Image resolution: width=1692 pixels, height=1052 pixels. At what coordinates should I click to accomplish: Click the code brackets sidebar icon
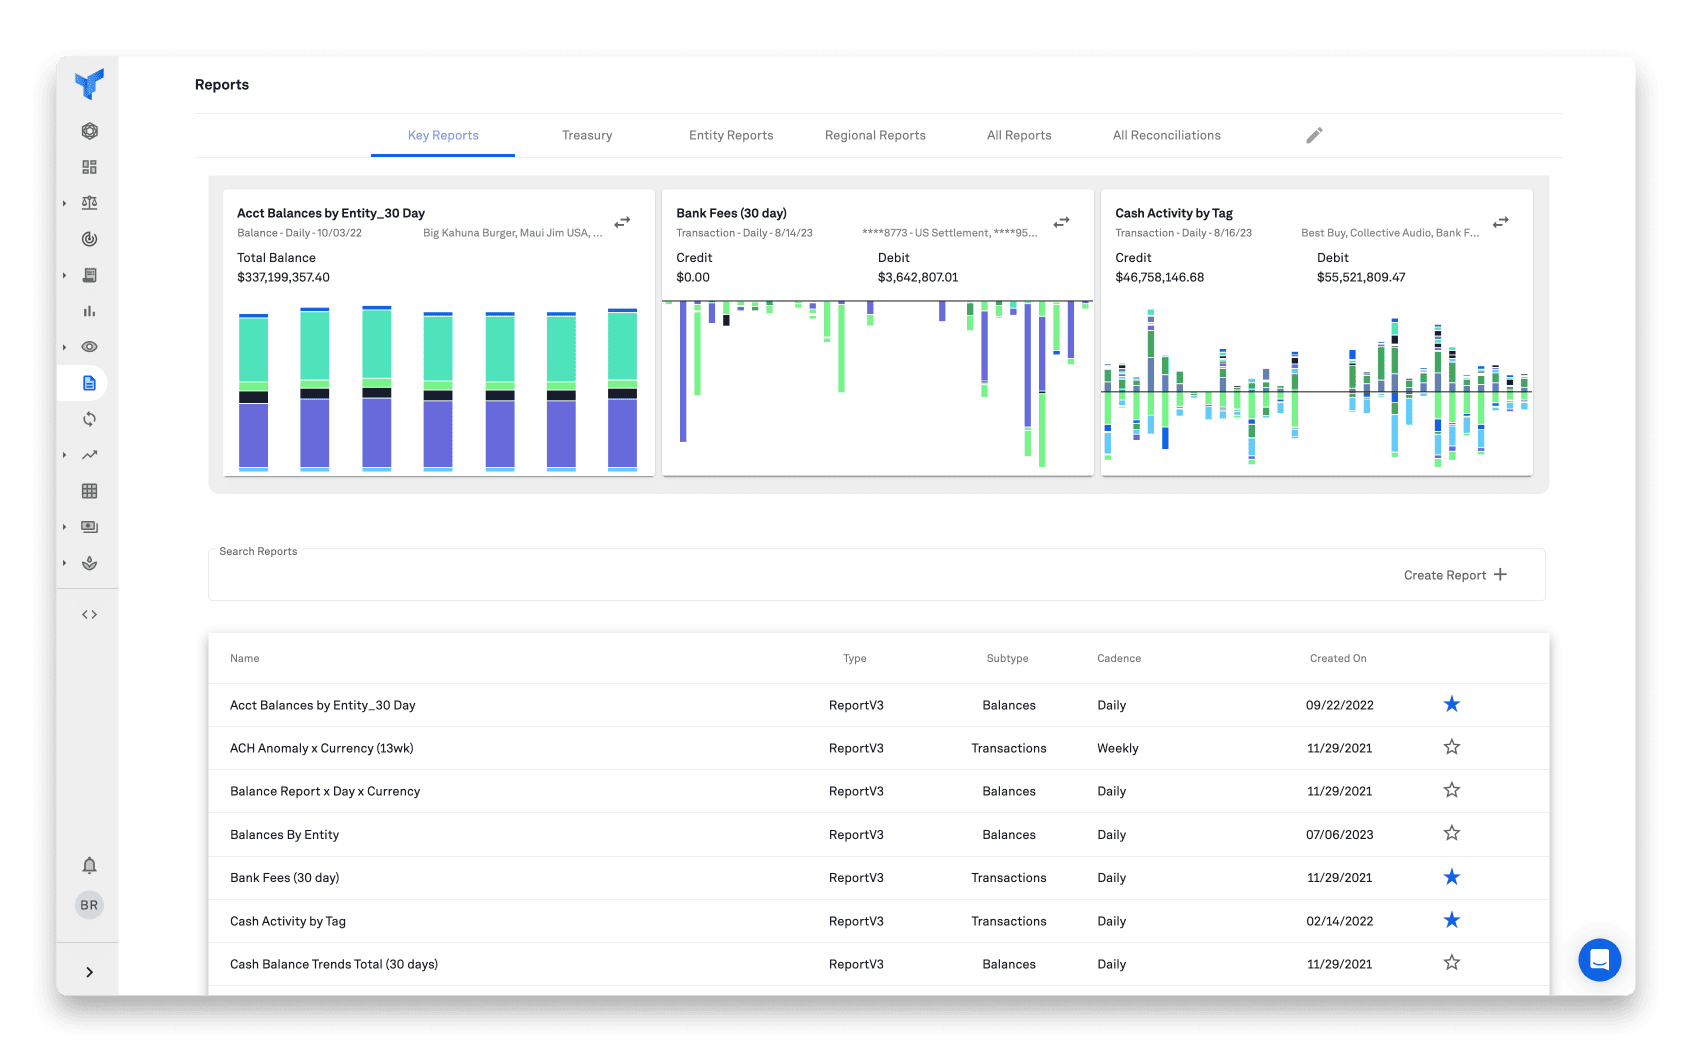(x=89, y=614)
